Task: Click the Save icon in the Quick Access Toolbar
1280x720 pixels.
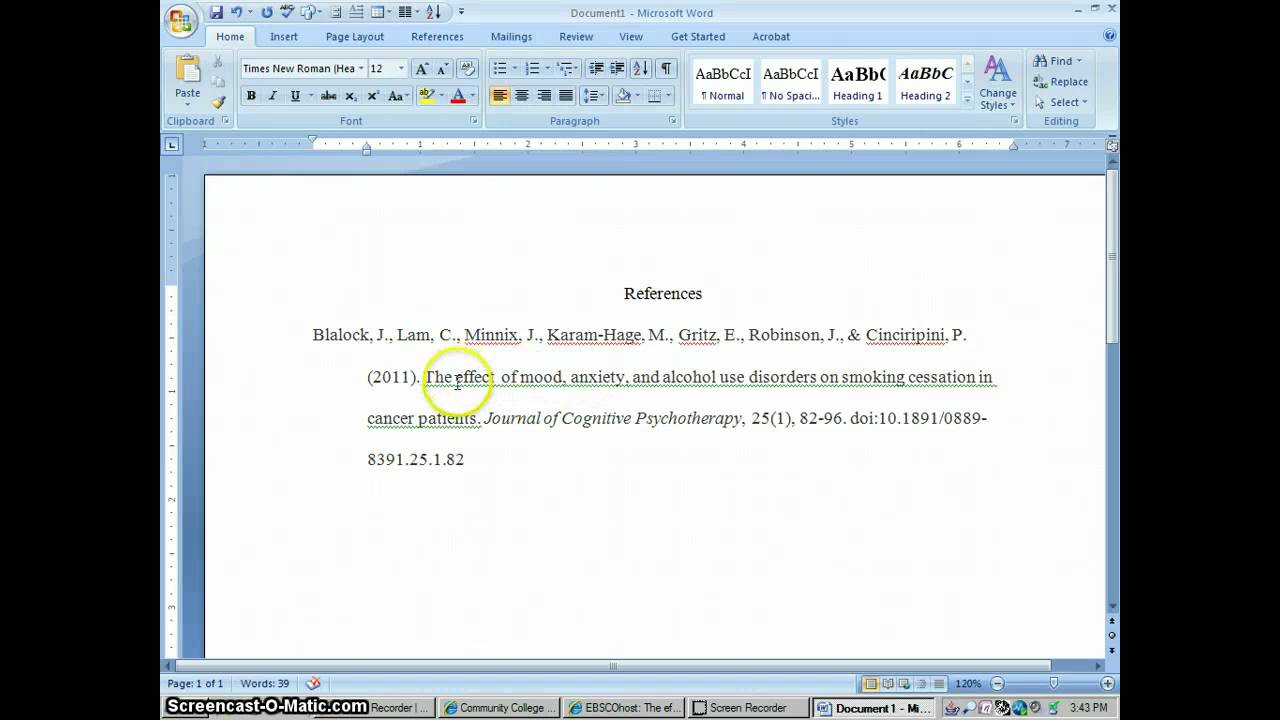Action: coord(216,13)
